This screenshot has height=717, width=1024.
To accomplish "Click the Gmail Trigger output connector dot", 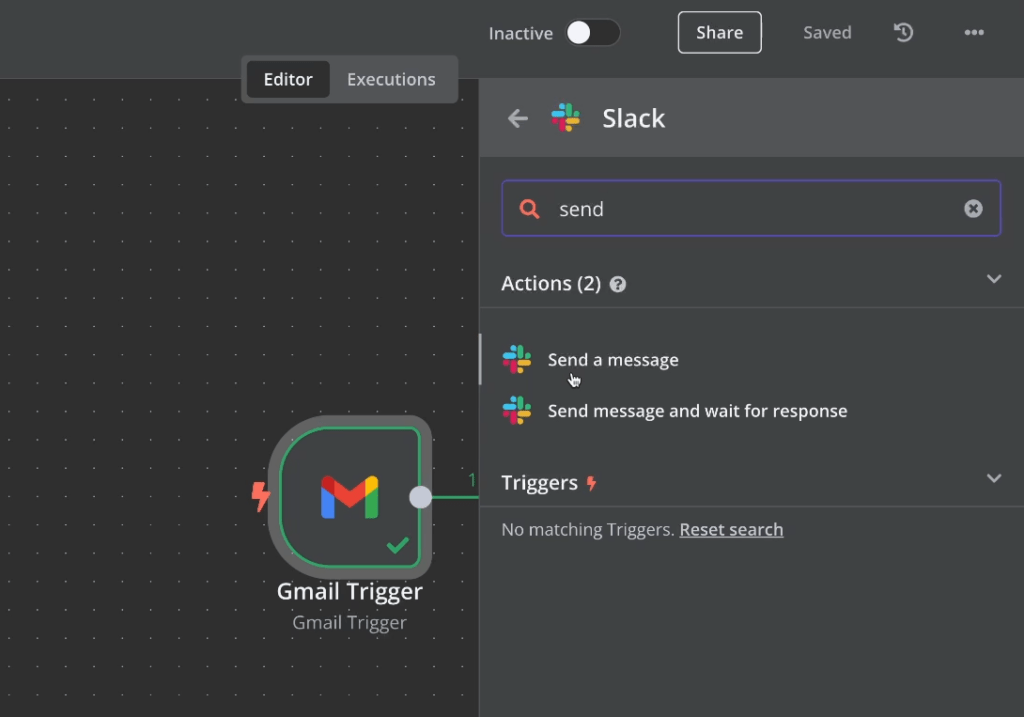I will [x=421, y=497].
